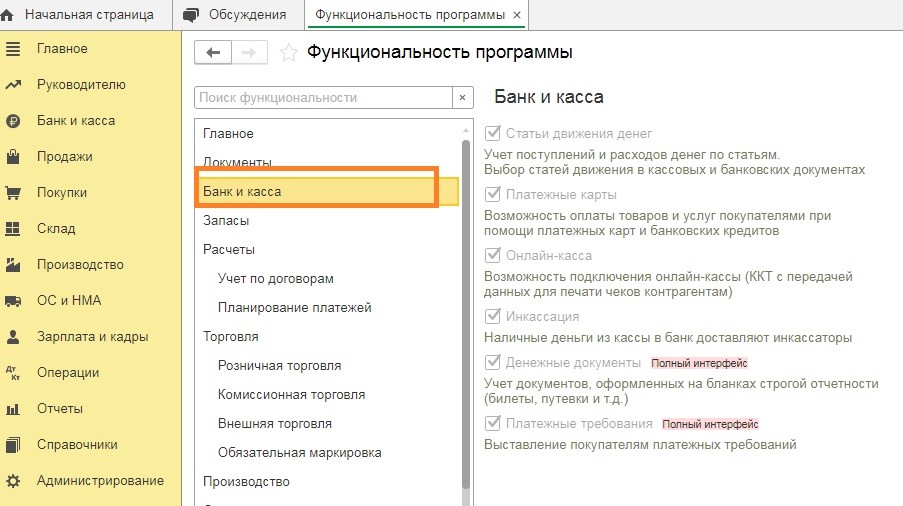Click Полный интерфейс tag beside Платежные требования
This screenshot has height=506, width=903.
pyautogui.click(x=710, y=424)
